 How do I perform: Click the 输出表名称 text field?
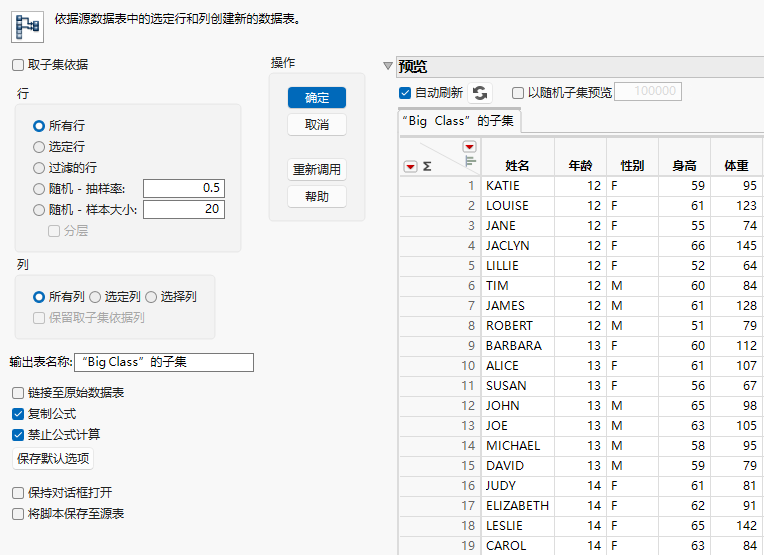pos(164,362)
